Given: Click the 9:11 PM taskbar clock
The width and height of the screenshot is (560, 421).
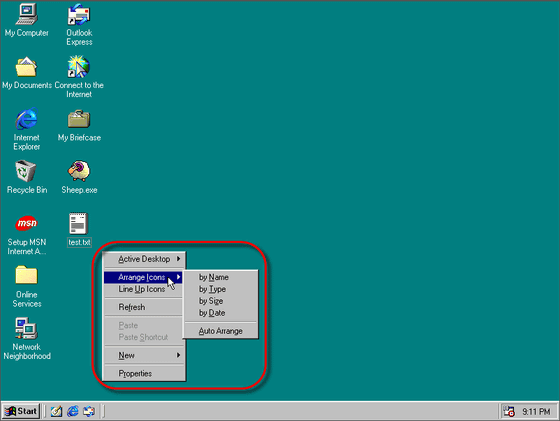Looking at the screenshot, I should pos(536,412).
